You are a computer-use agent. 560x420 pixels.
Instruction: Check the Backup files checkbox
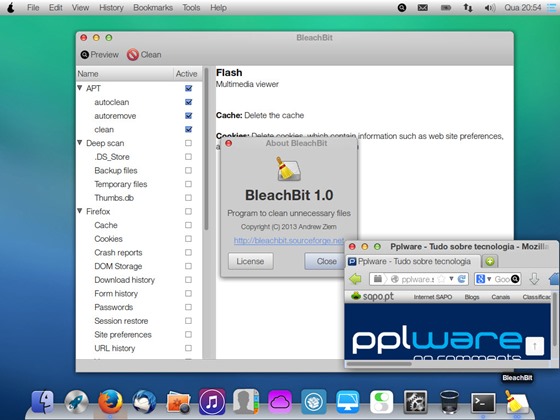188,170
